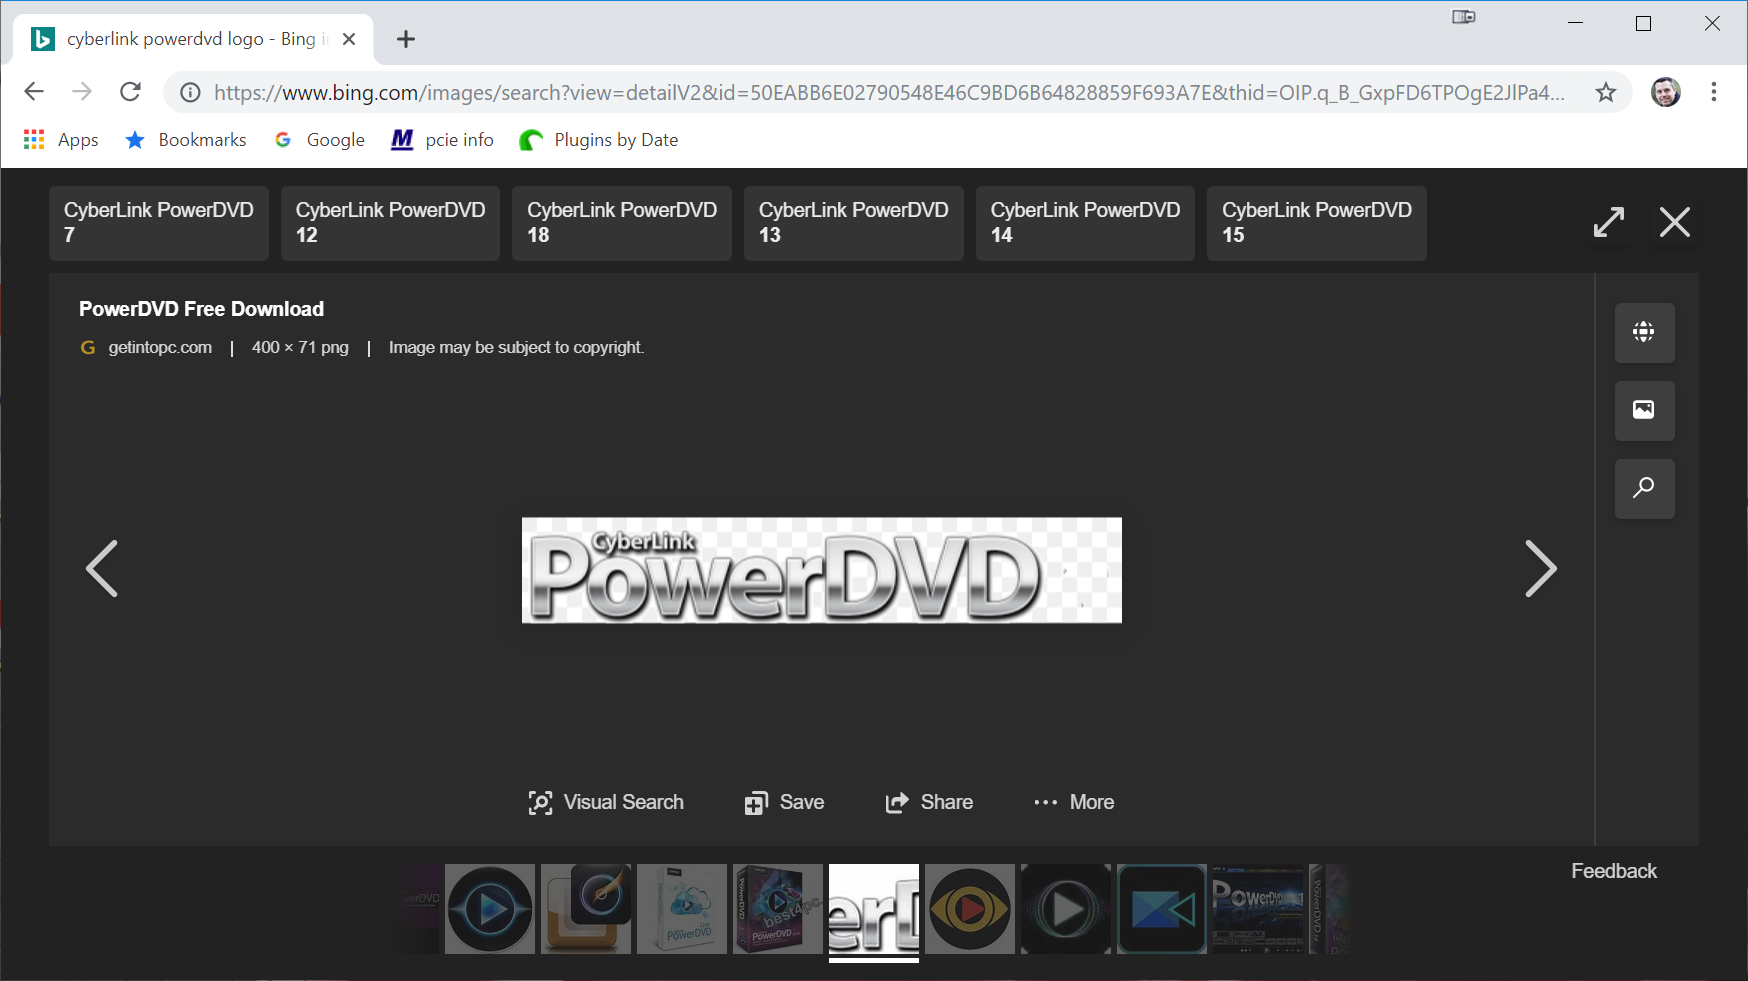Click the magnifier search icon in sidebar
1748x981 pixels.
[x=1644, y=488]
